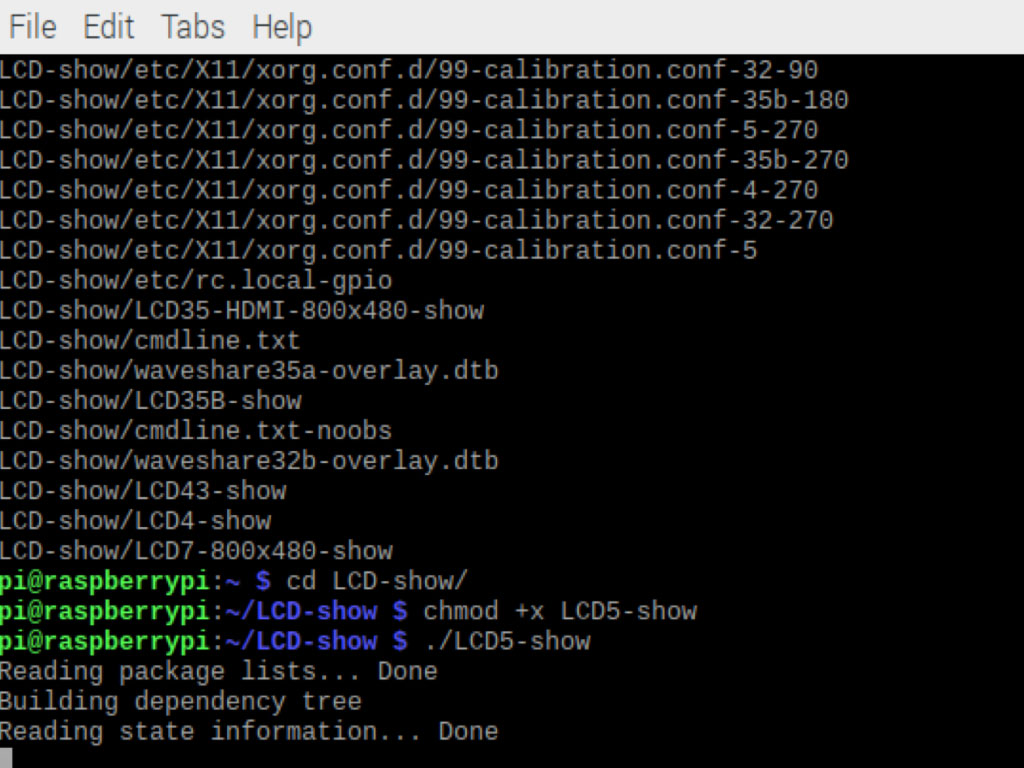Click the LCD-show/etc/rc.local-gpio line

196,281
